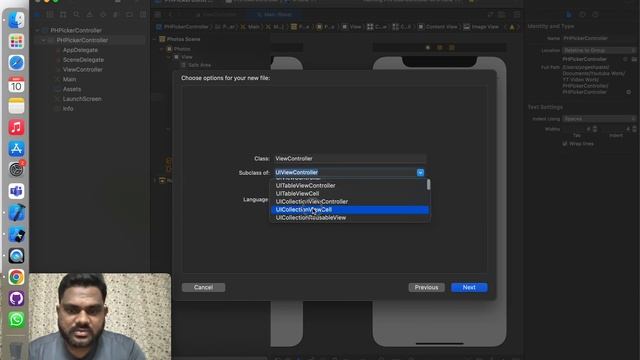Screen dimensions: 640x360
Task: Open Microsoft Teams from the dock
Action: [x=16, y=191]
